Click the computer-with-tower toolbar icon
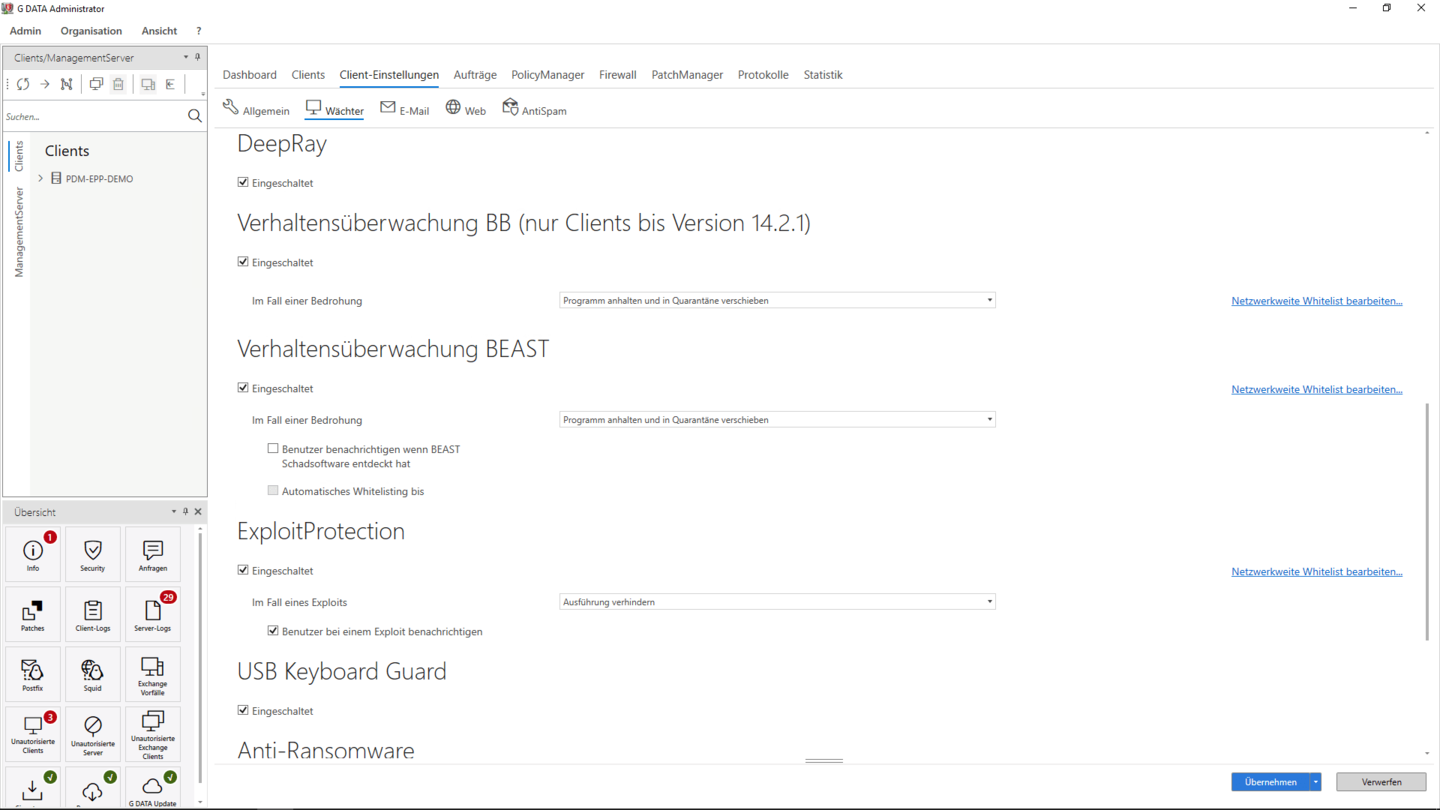Viewport: 1440px width, 810px height. pyautogui.click(x=148, y=84)
